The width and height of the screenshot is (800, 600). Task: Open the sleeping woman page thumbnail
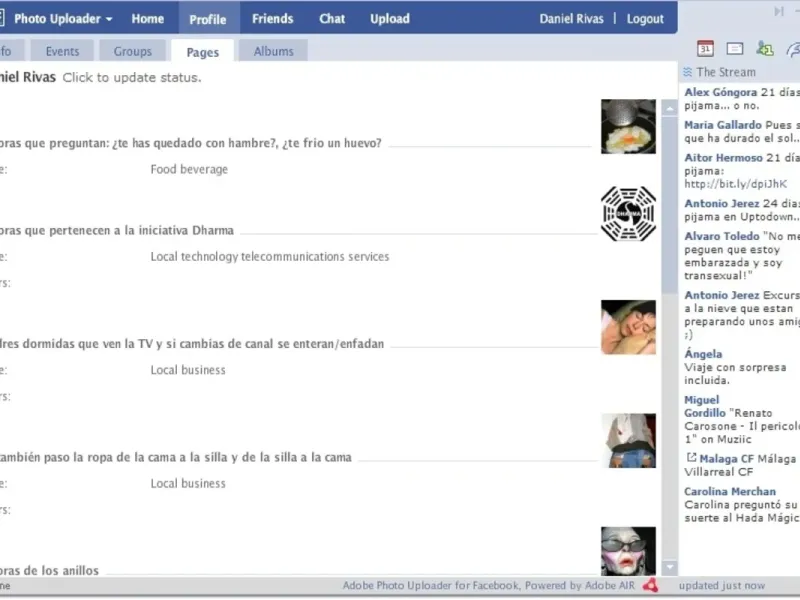click(x=628, y=327)
